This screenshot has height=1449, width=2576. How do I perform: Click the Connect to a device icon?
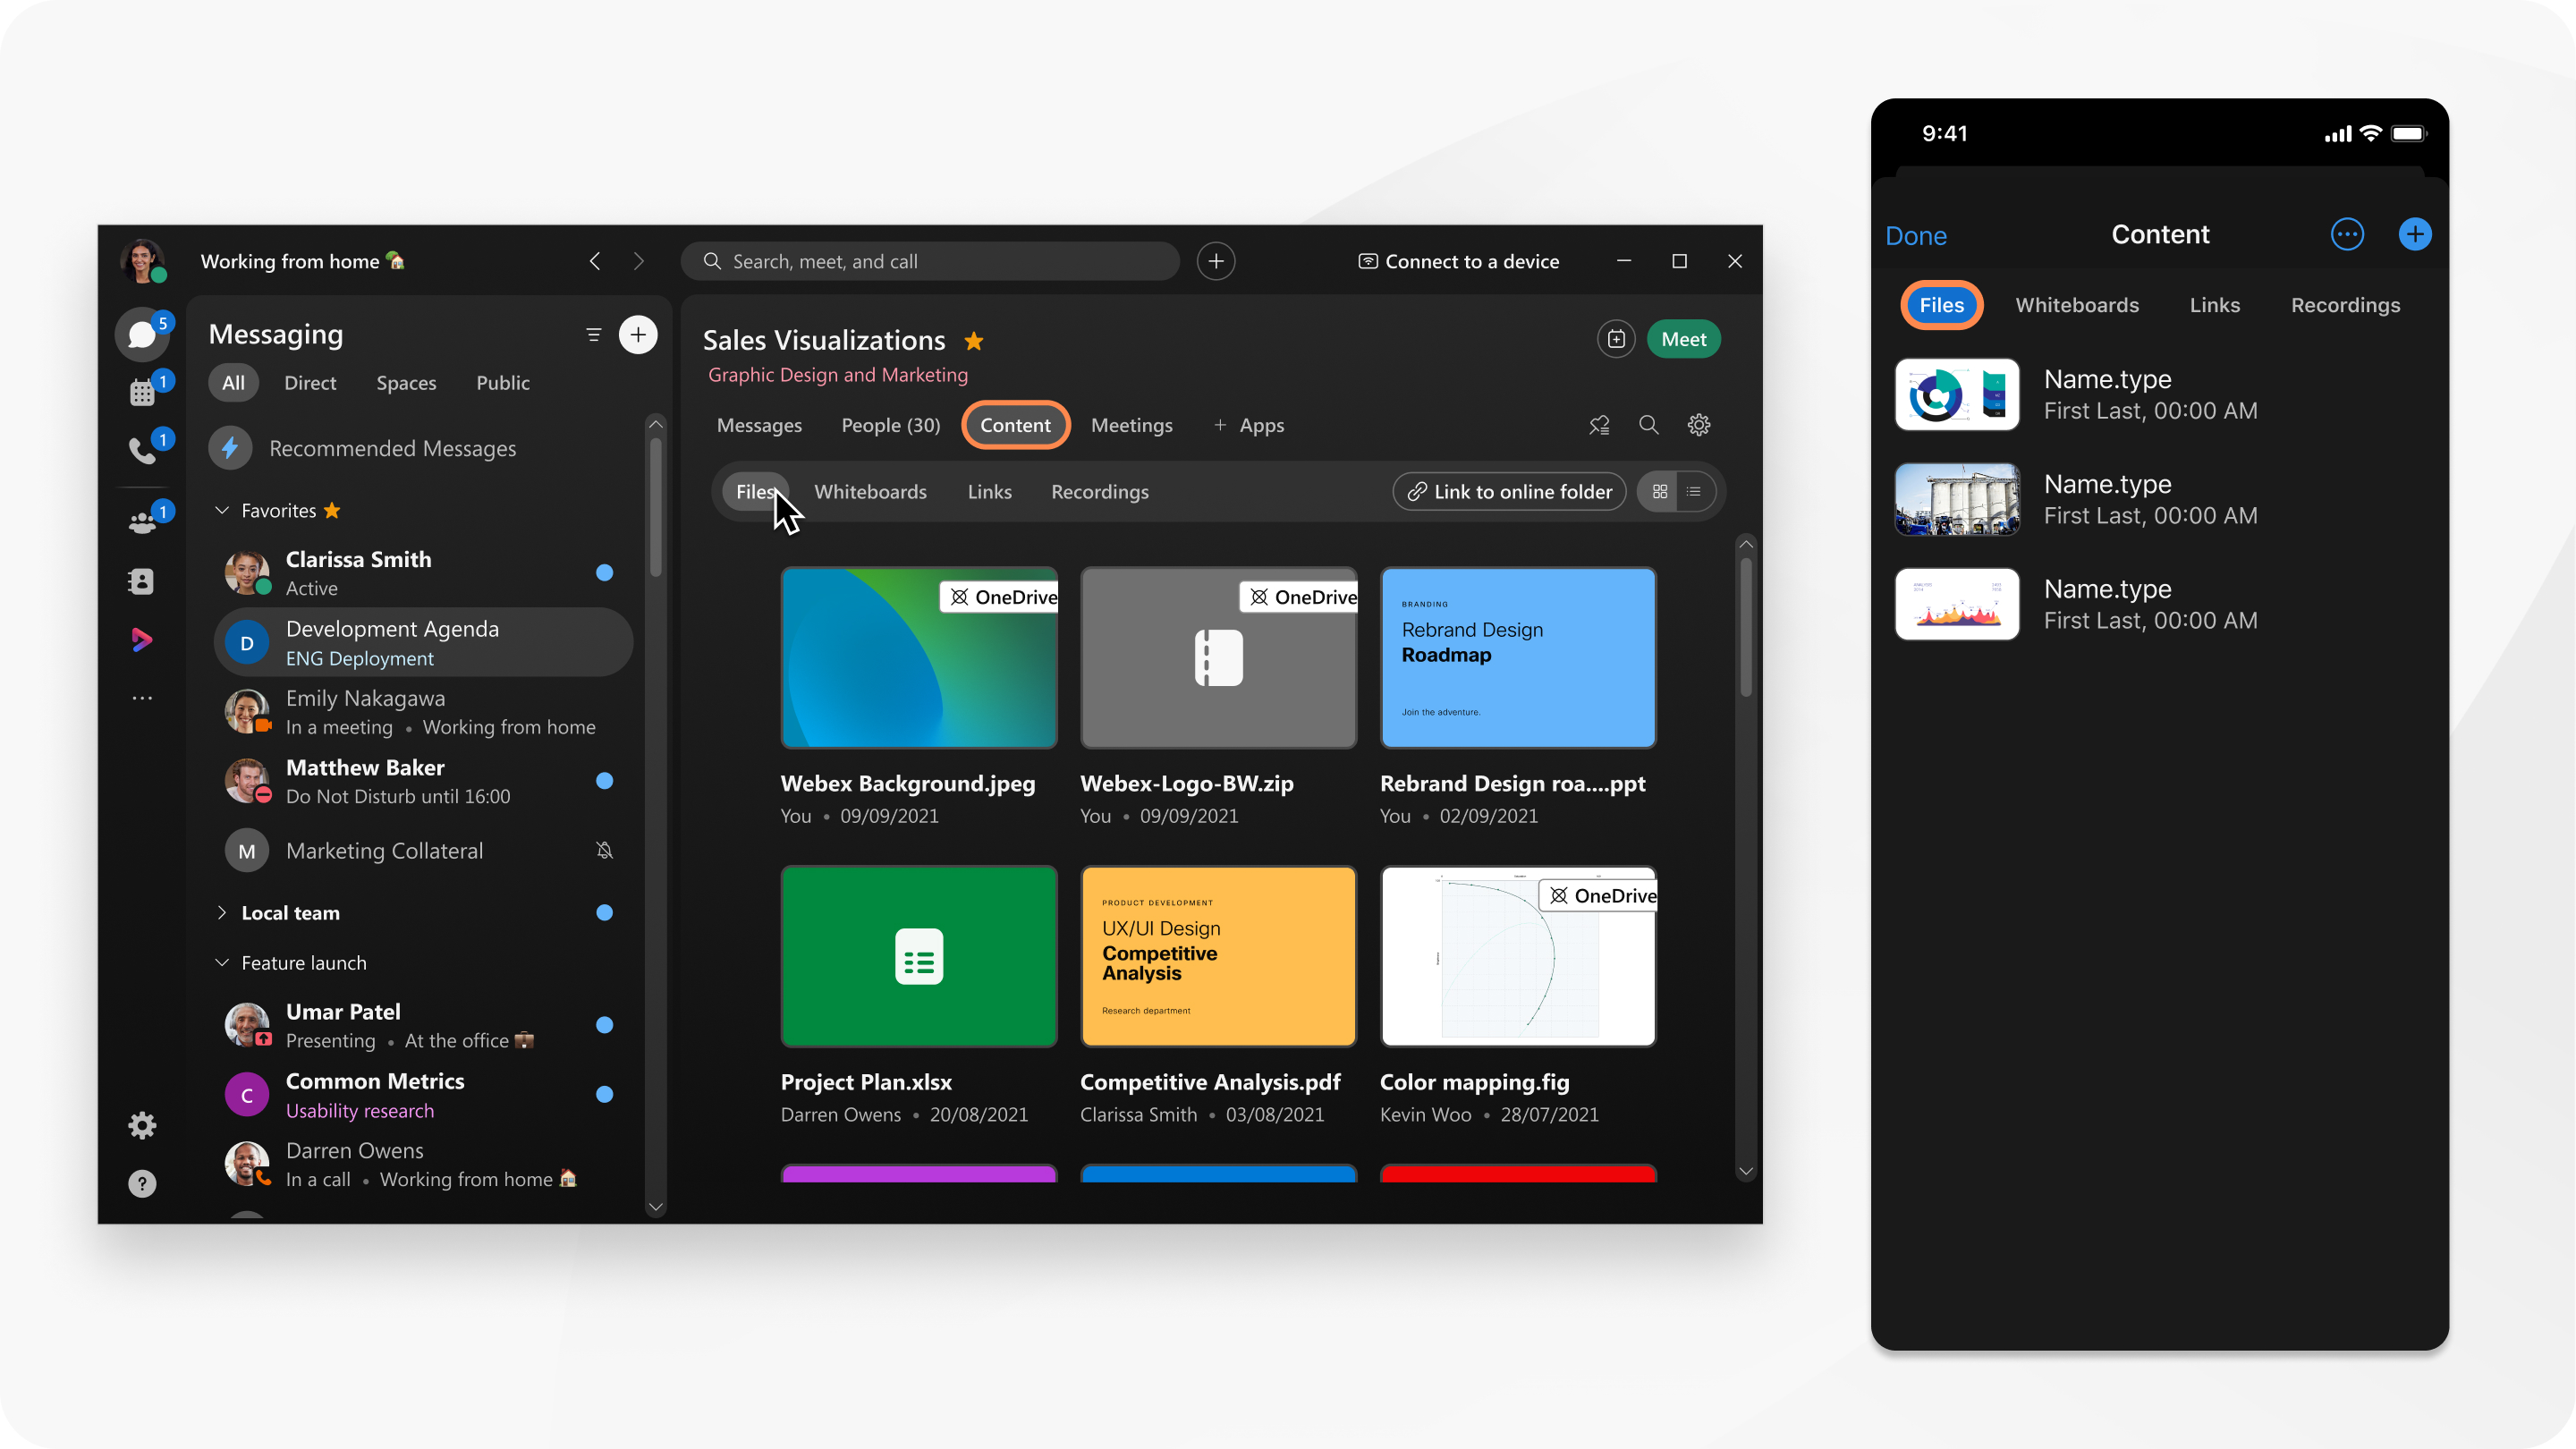click(1369, 260)
